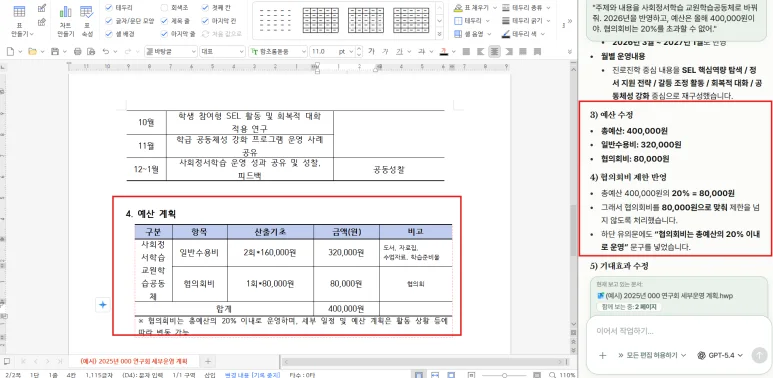Image resolution: width=773 pixels, height=378 pixels.
Task: Expand the table style gallery
Action: click(x=440, y=34)
